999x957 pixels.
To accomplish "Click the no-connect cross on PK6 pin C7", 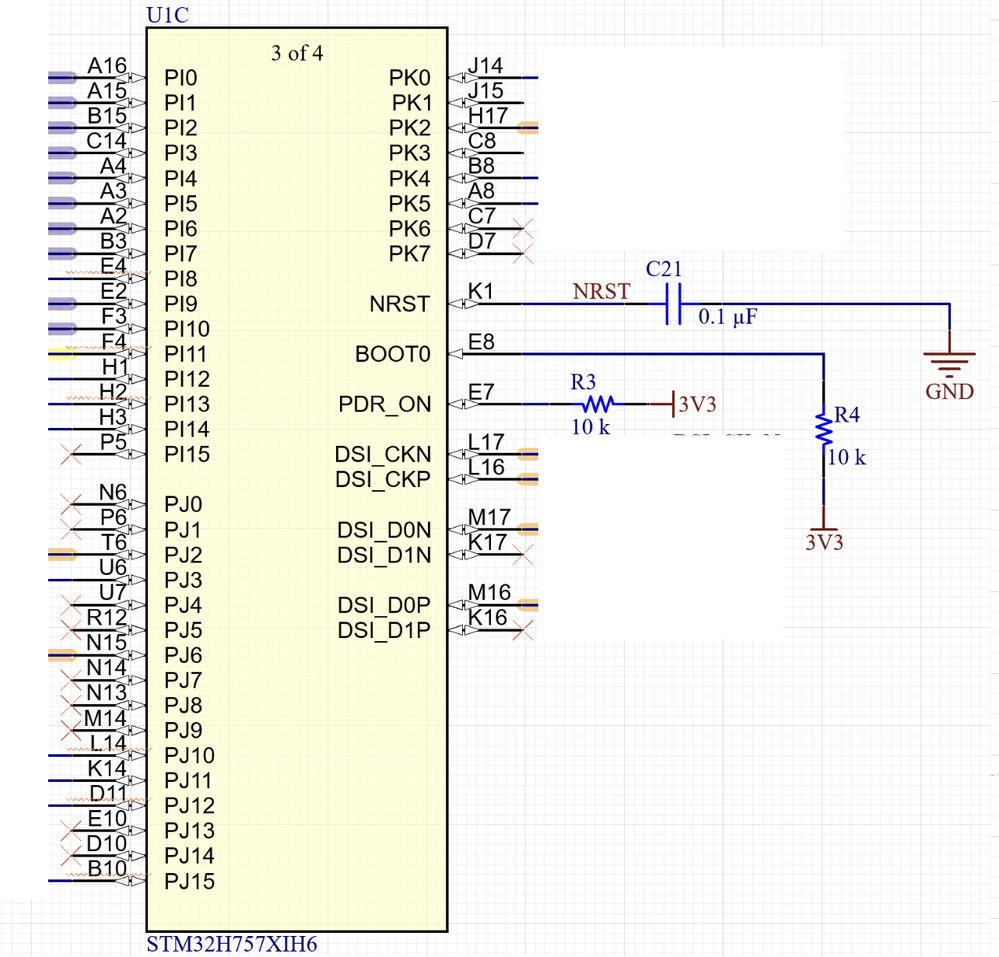I will 522,228.
